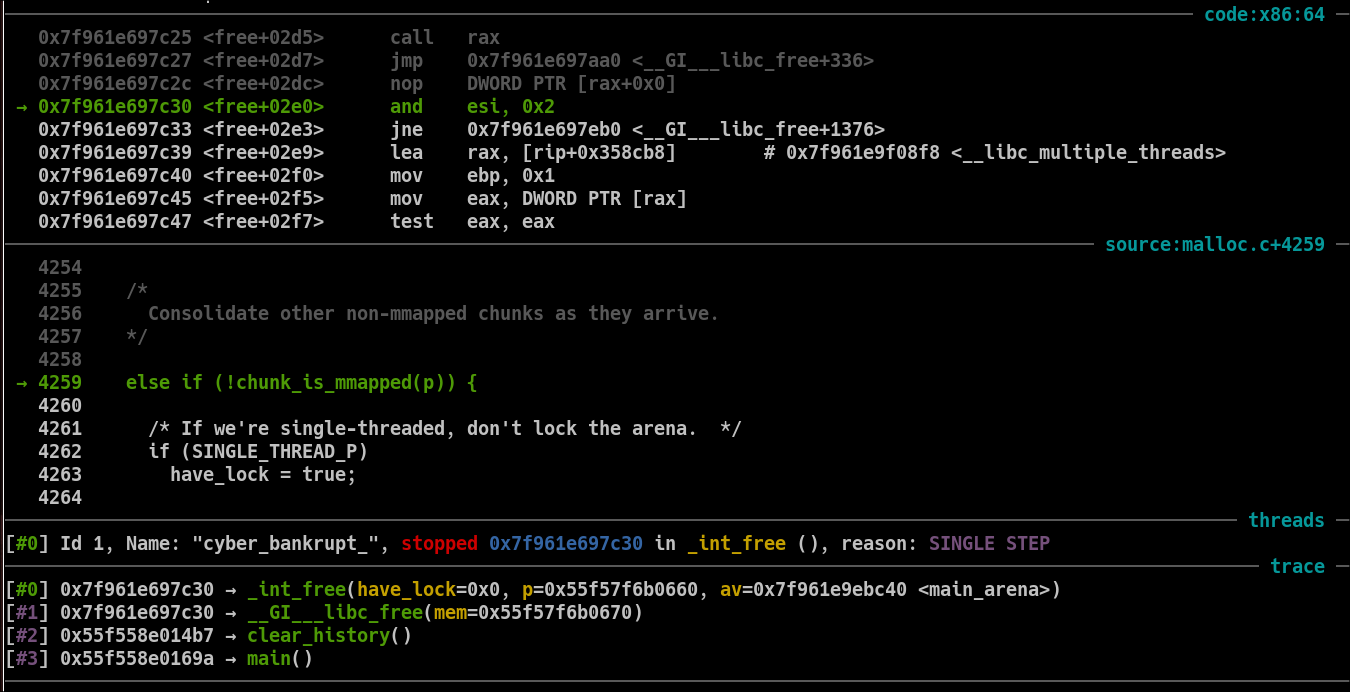Click the threads section label
This screenshot has height=692, width=1350.
tap(1286, 520)
